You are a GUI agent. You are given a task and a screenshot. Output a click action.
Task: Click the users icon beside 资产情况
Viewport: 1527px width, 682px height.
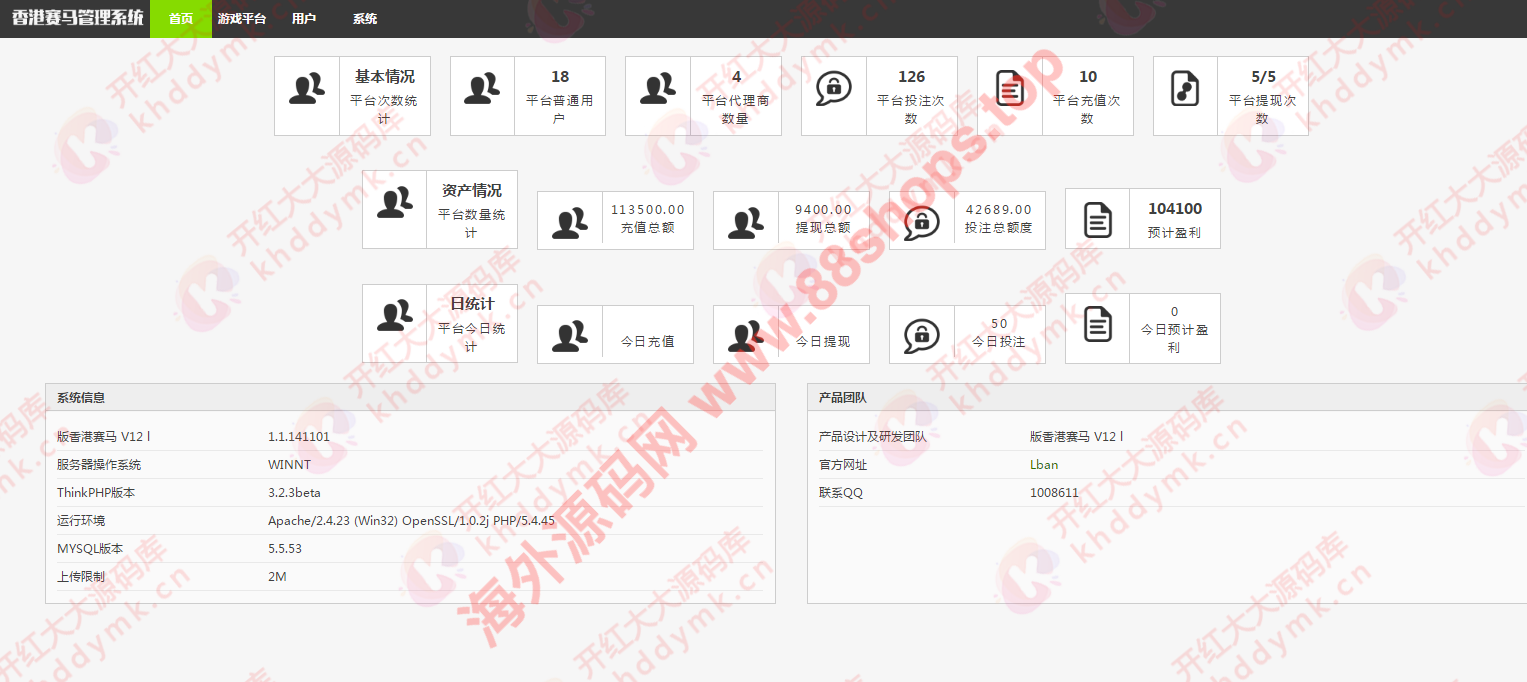coord(395,203)
